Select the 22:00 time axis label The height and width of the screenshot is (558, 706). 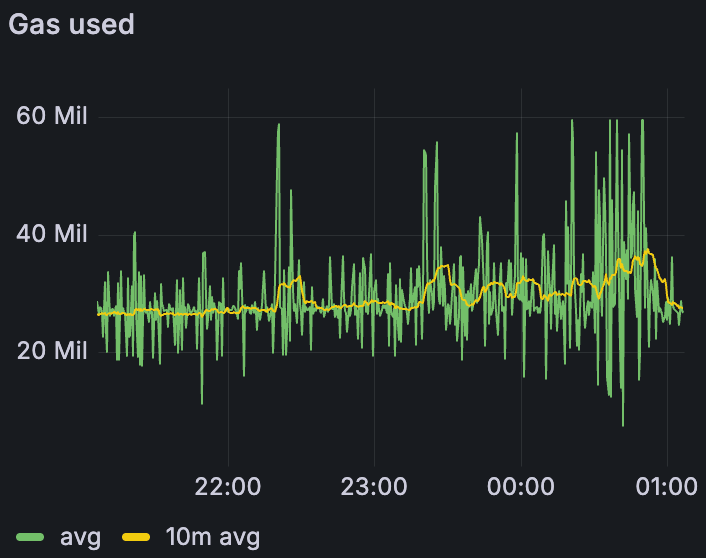tap(228, 487)
